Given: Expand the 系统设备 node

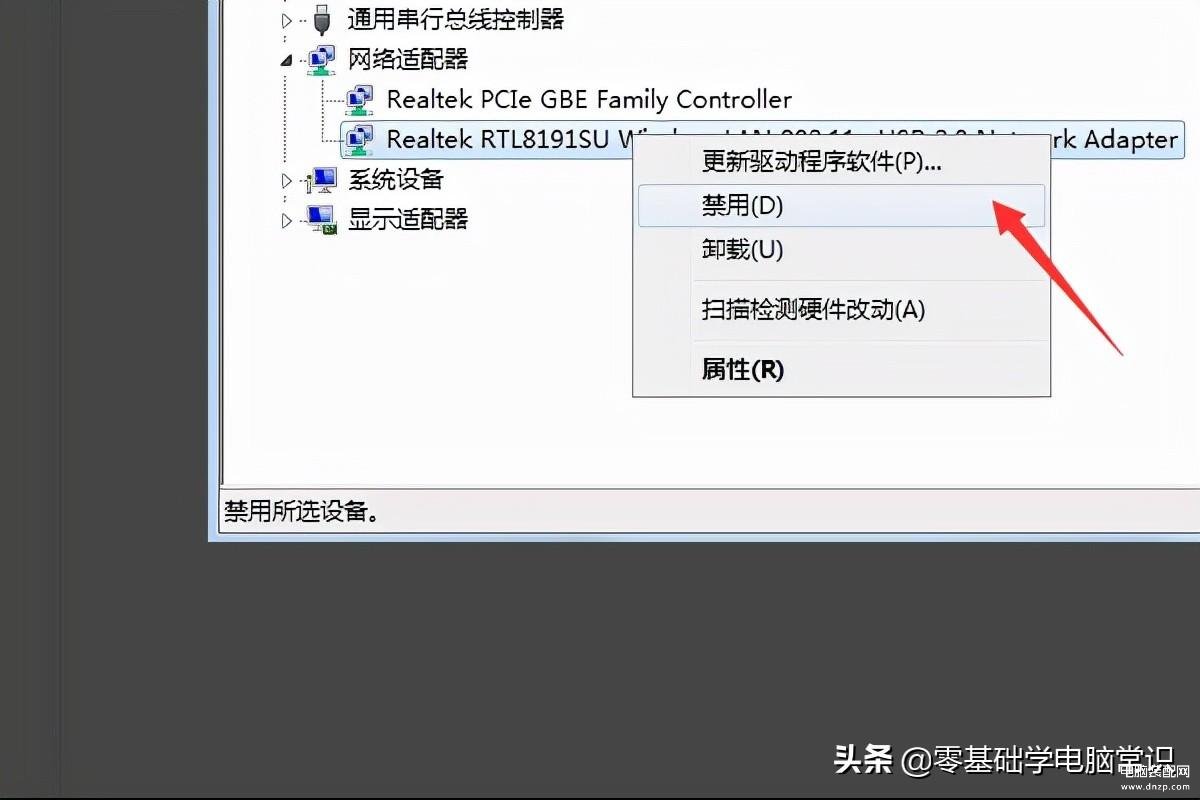Looking at the screenshot, I should coord(288,181).
